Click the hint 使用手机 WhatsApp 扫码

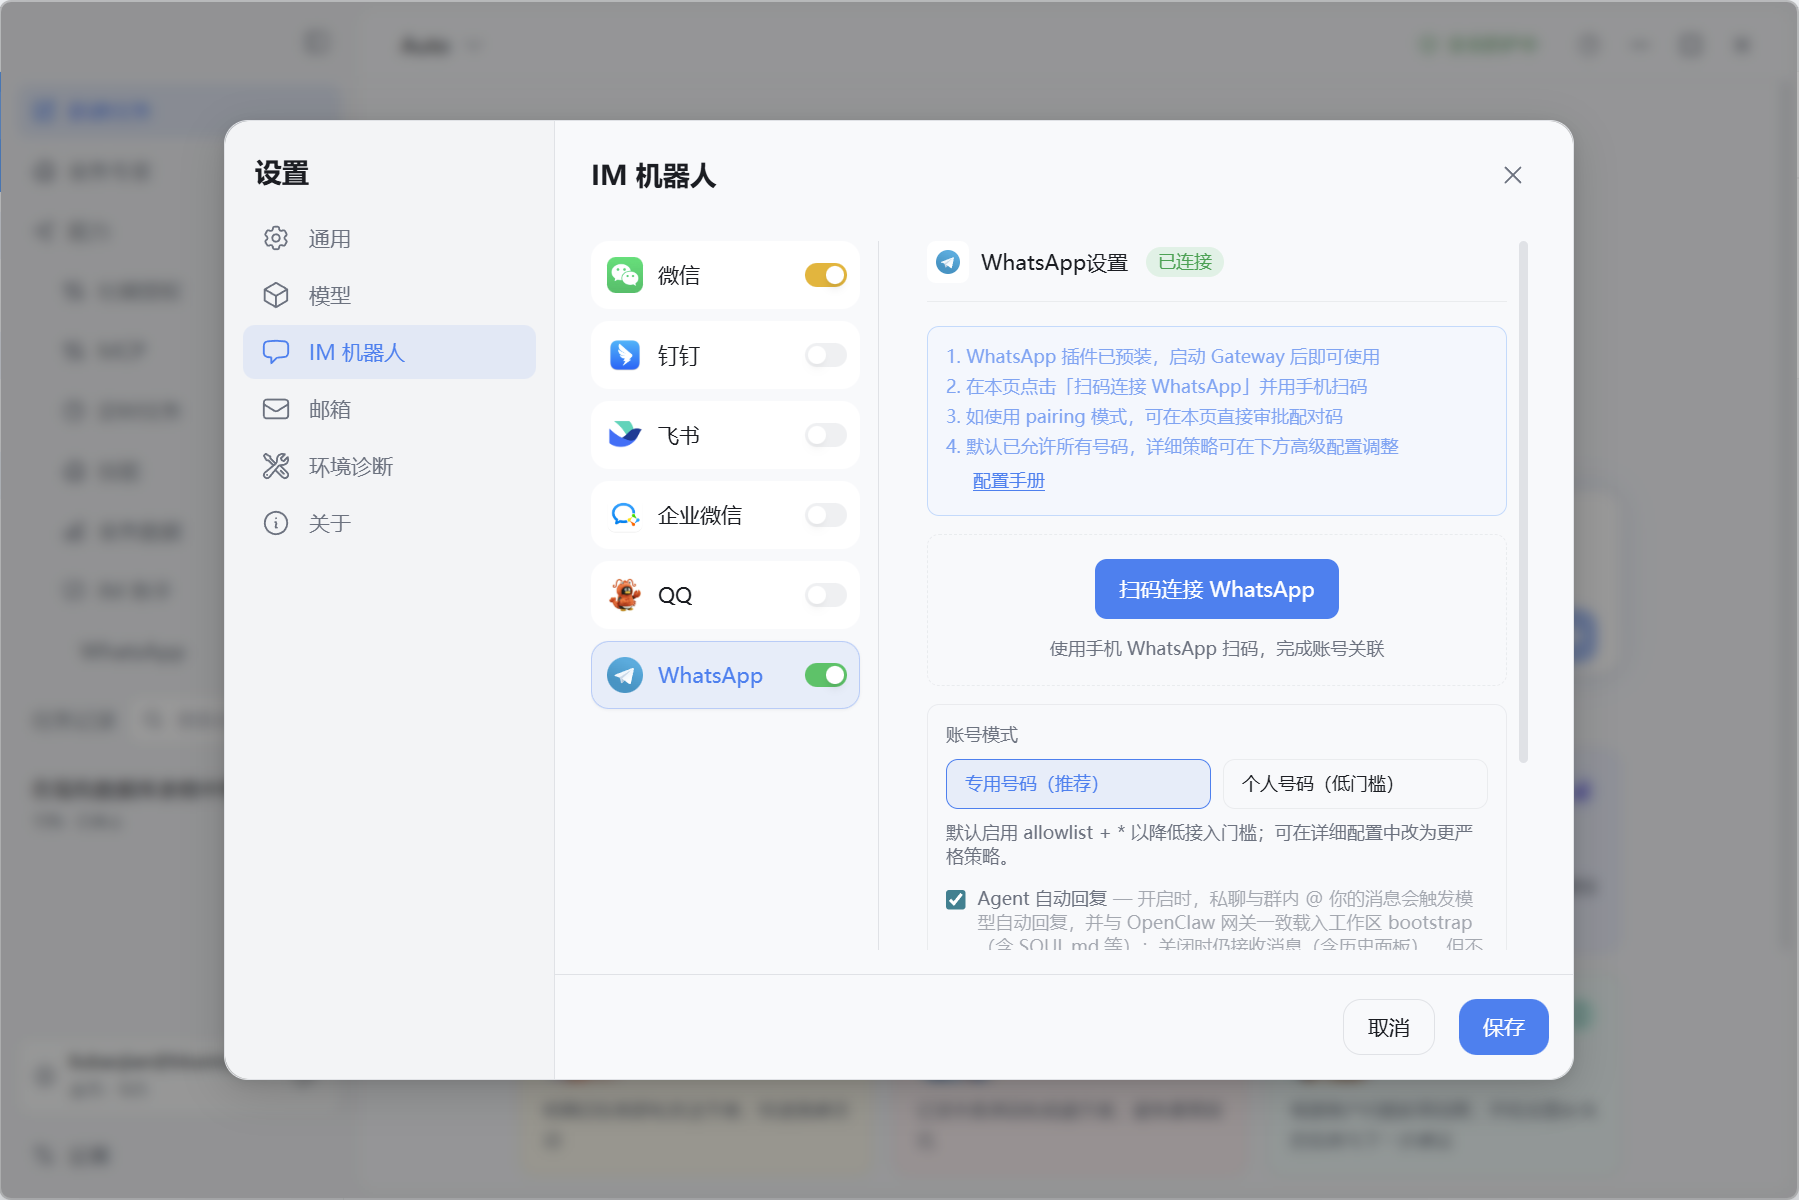1216,649
